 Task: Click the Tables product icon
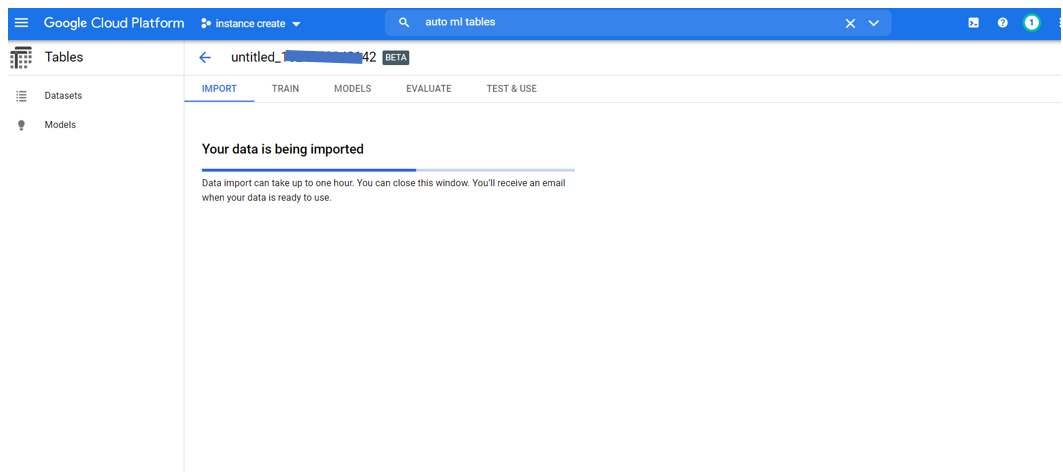[x=21, y=58]
